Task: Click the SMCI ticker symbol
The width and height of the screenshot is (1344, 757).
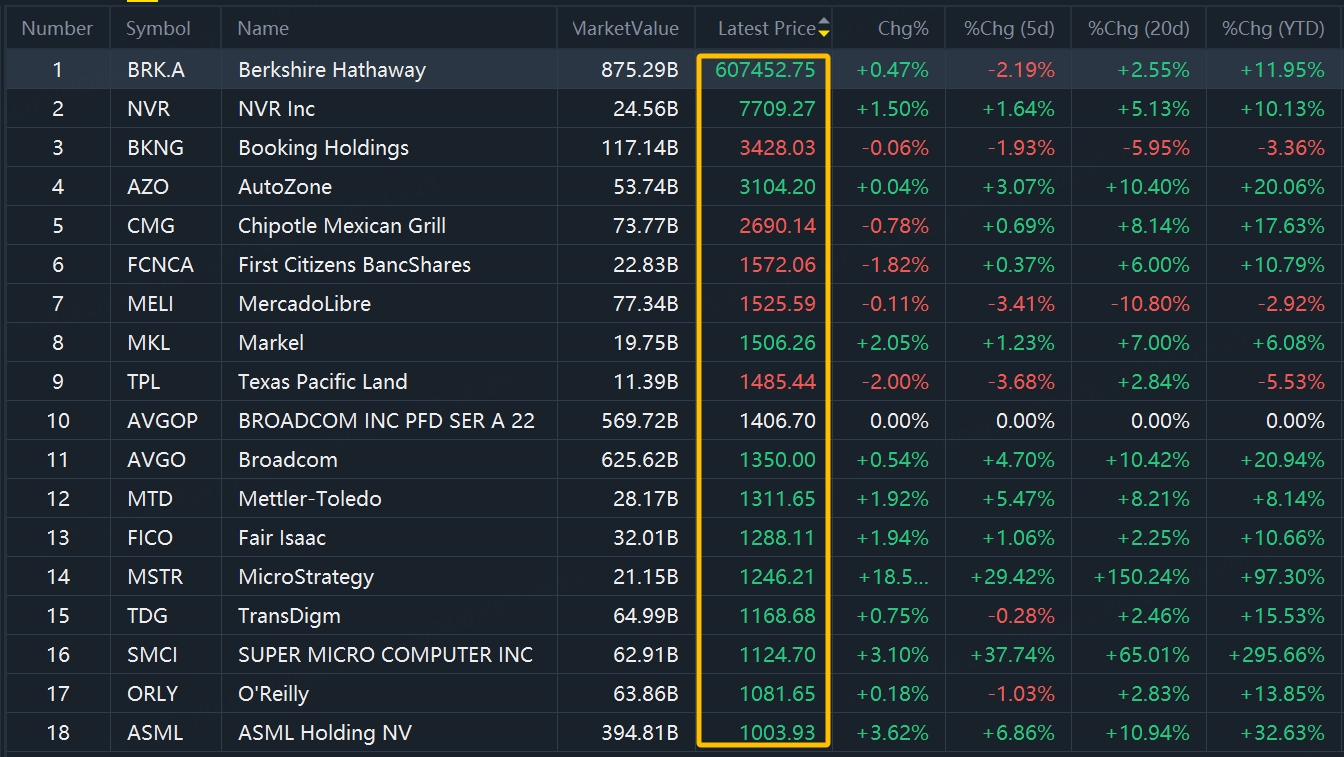Action: (152, 655)
